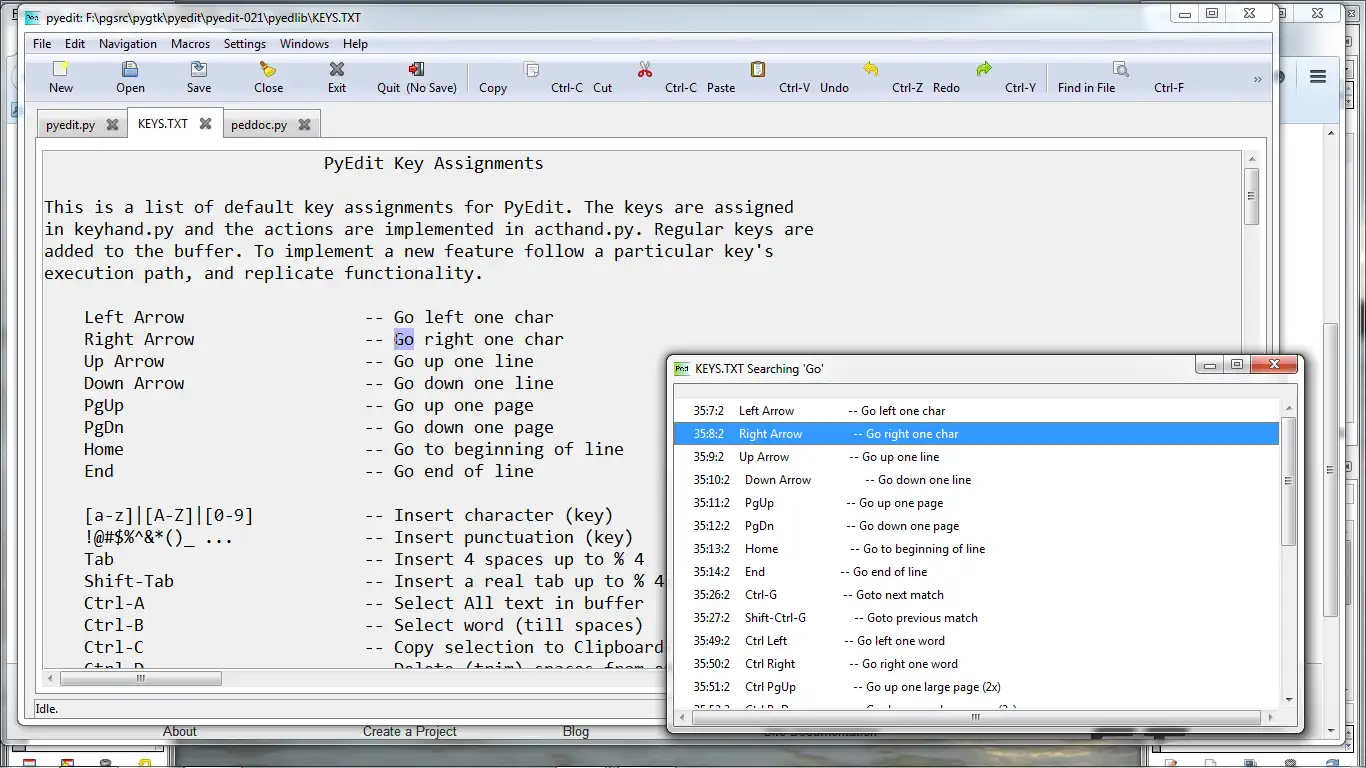The width and height of the screenshot is (1366, 768).
Task: Open the Help menu
Action: pyautogui.click(x=355, y=44)
